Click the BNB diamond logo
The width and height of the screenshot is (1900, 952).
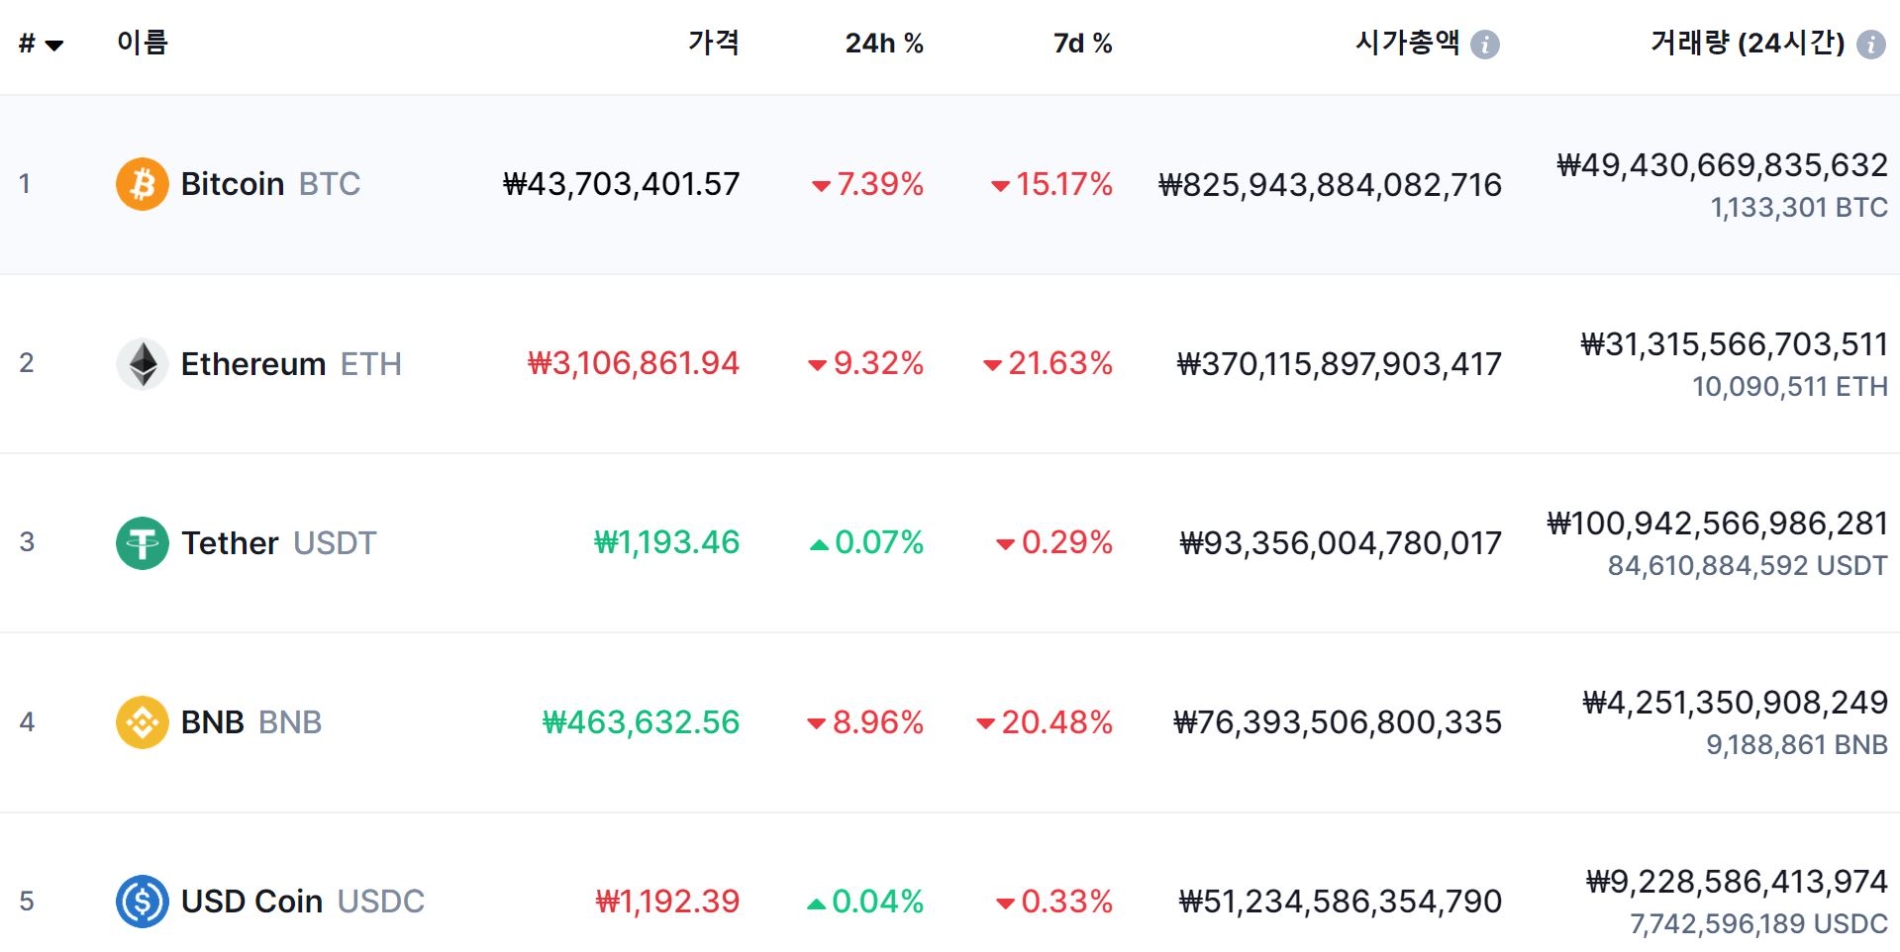141,722
